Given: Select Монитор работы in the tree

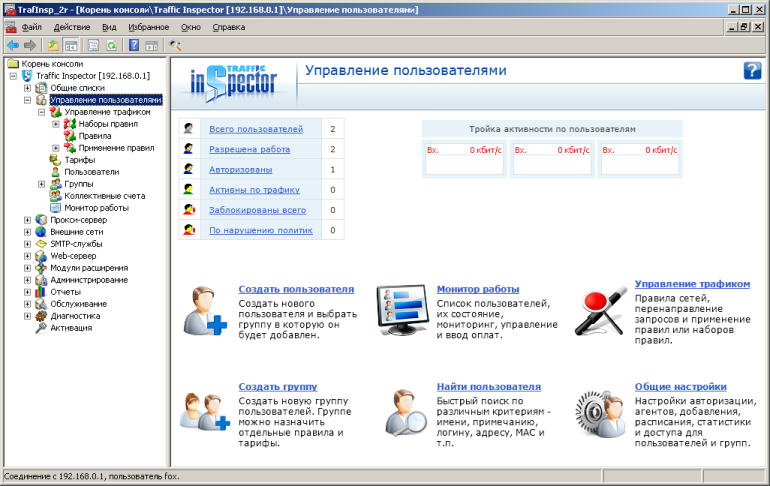Looking at the screenshot, I should pyautogui.click(x=96, y=208).
